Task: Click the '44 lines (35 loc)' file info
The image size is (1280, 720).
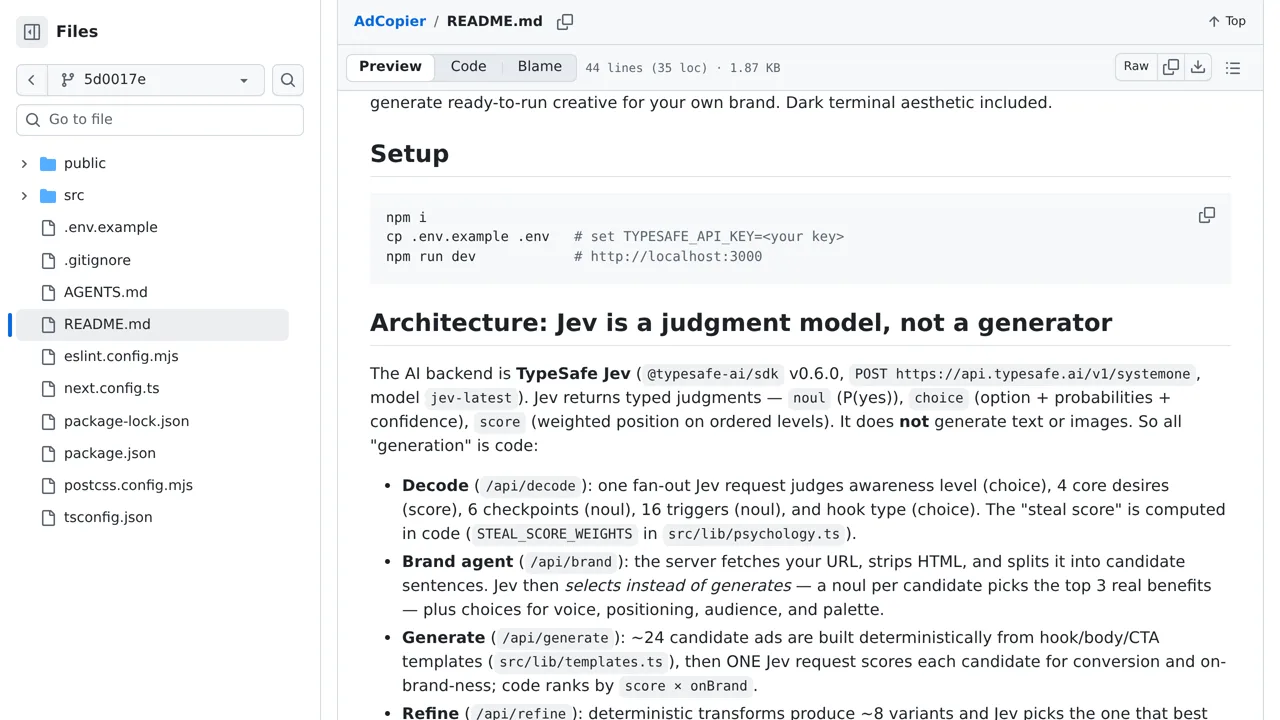Action: coord(683,68)
